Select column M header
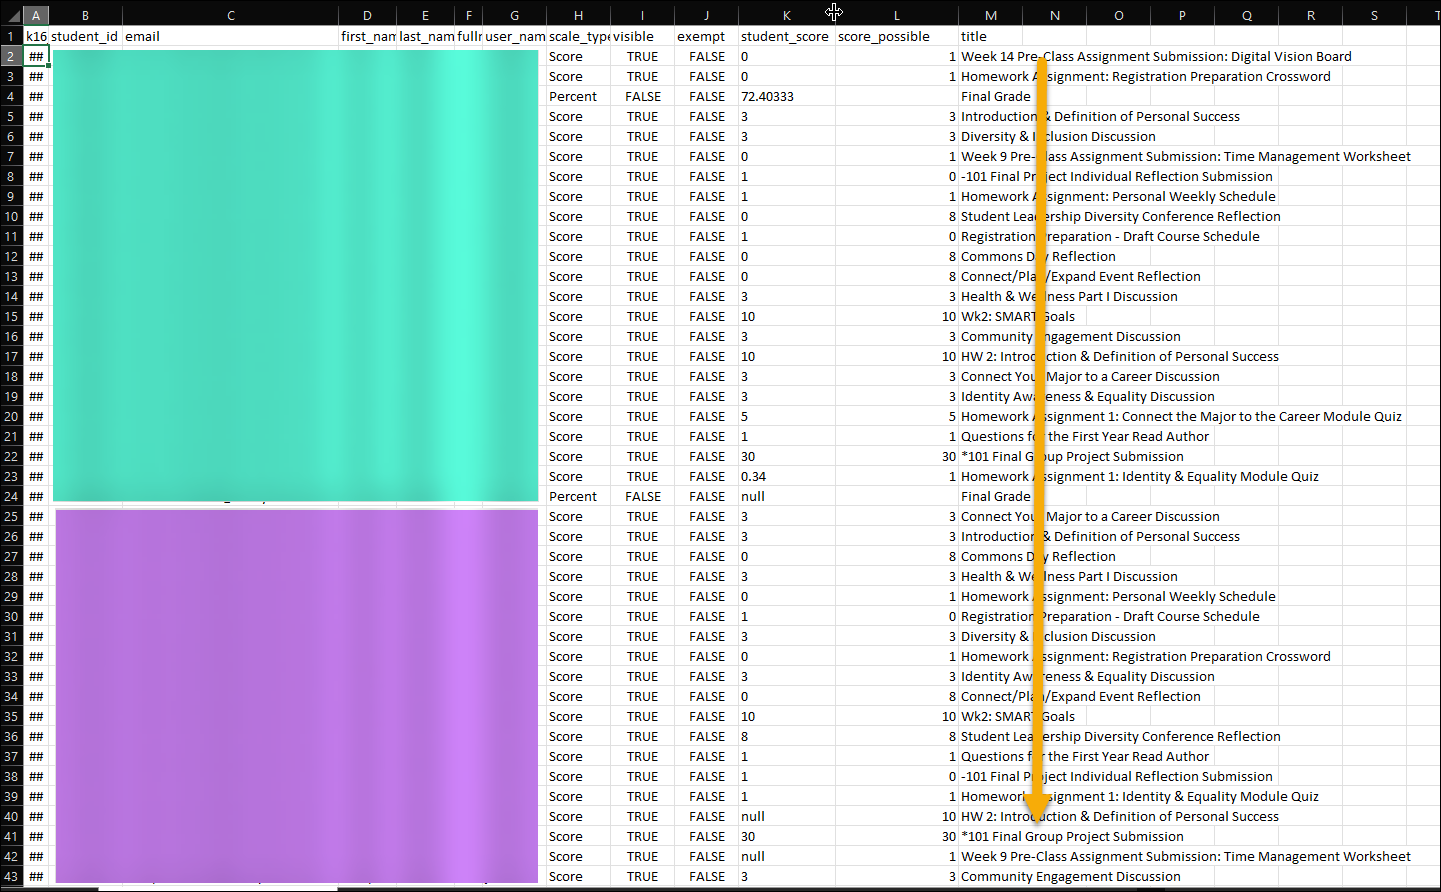 [990, 15]
